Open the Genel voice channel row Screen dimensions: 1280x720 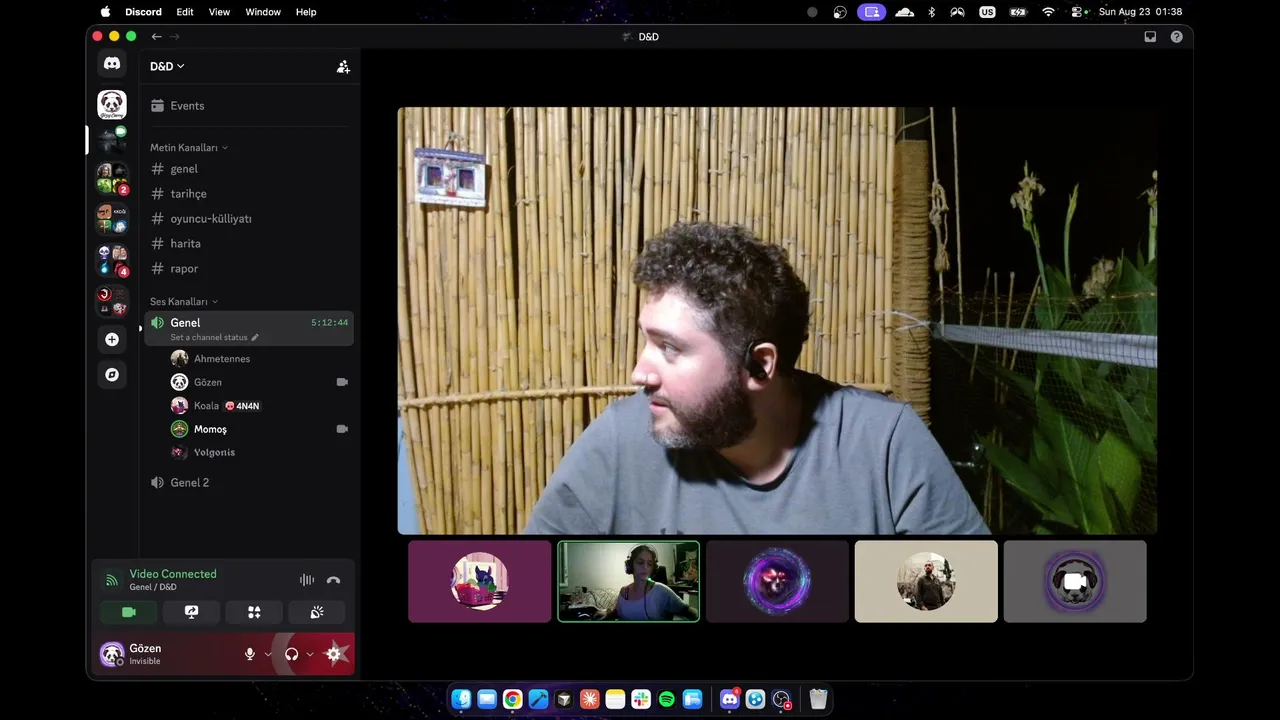[249, 328]
